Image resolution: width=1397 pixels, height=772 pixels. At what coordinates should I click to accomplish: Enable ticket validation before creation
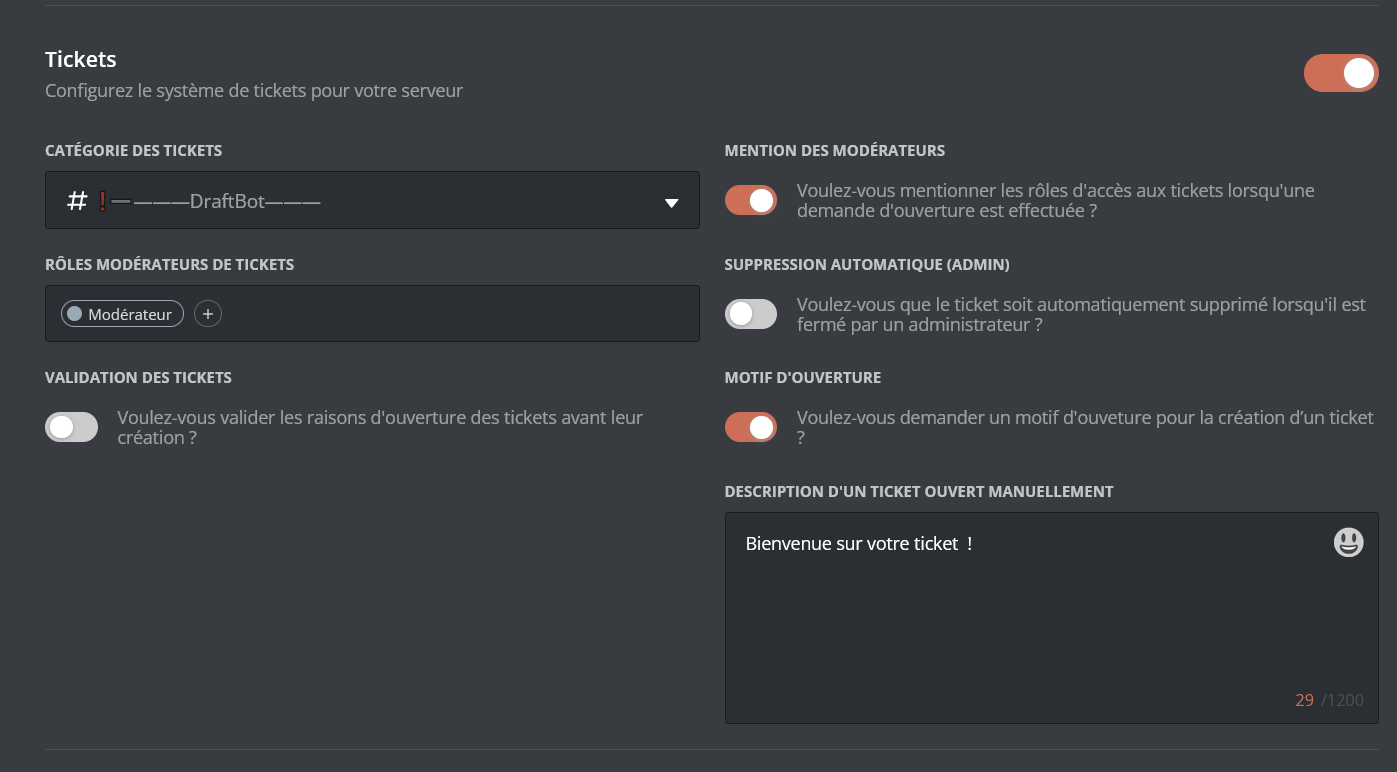coord(71,427)
